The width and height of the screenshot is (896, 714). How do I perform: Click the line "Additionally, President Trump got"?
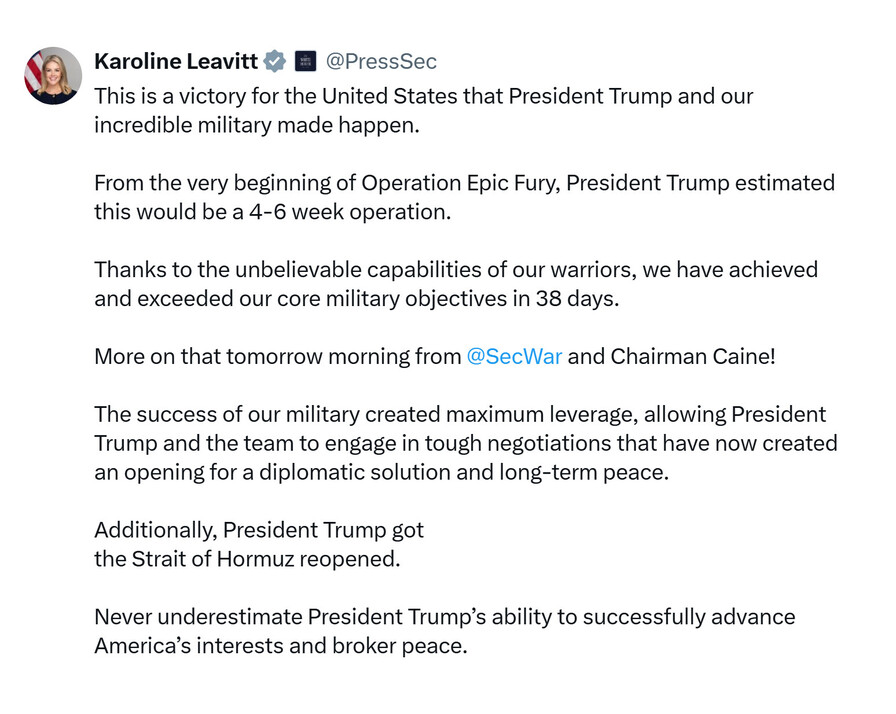click(x=259, y=530)
